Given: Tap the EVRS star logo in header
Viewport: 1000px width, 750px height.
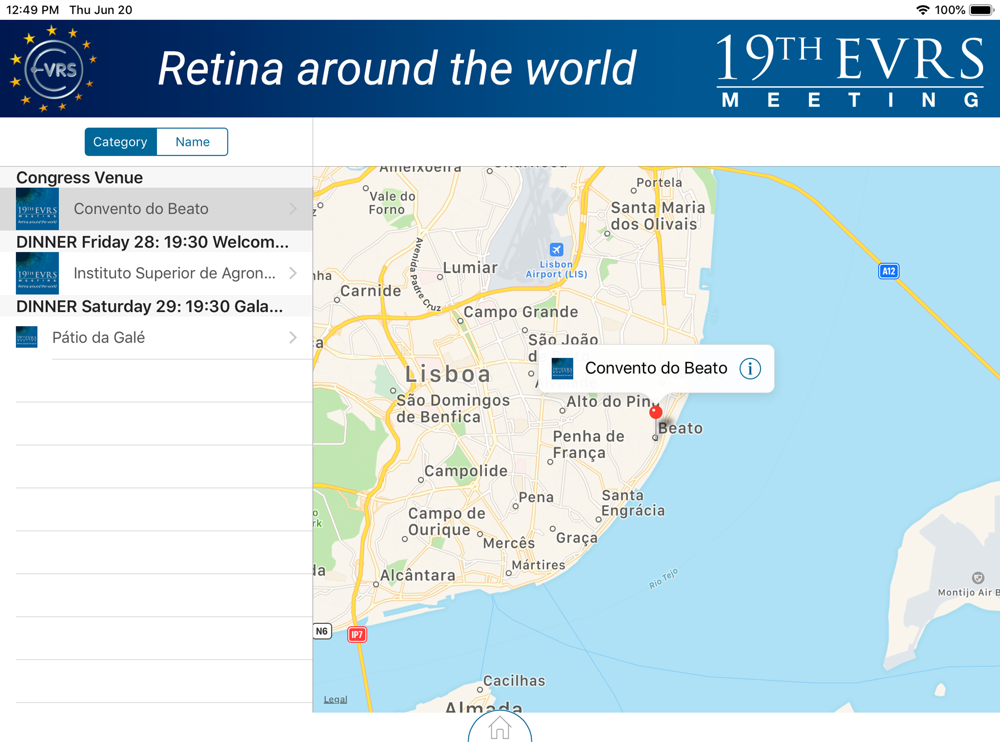Looking at the screenshot, I should [x=54, y=68].
